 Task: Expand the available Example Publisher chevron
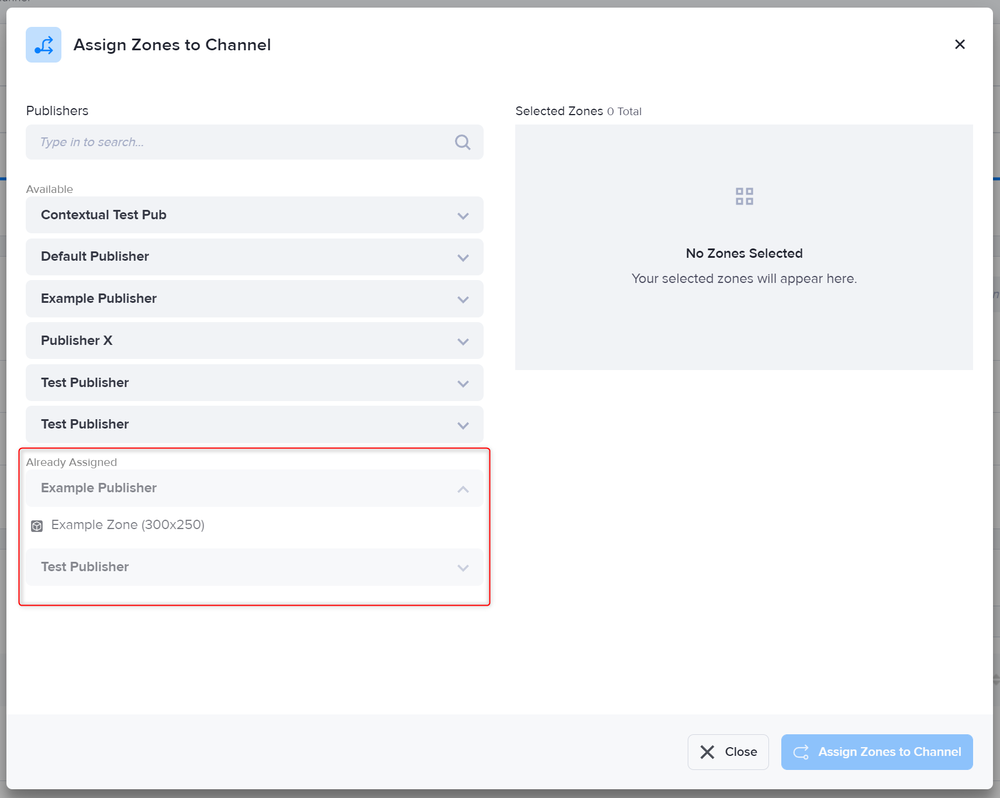[463, 300]
